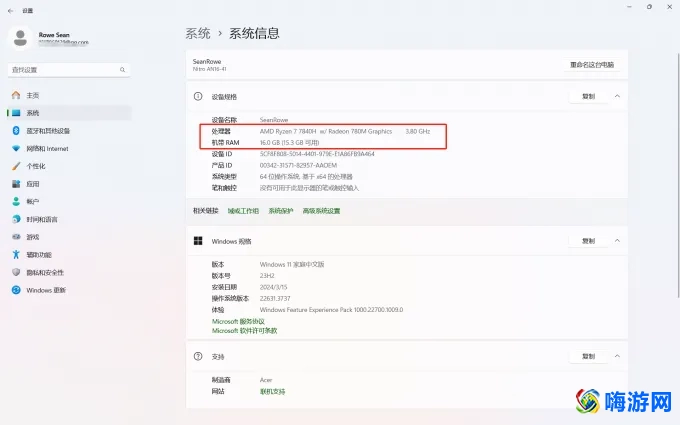Open 游戏 settings page
Screen dimensions: 680x425
point(69,237)
